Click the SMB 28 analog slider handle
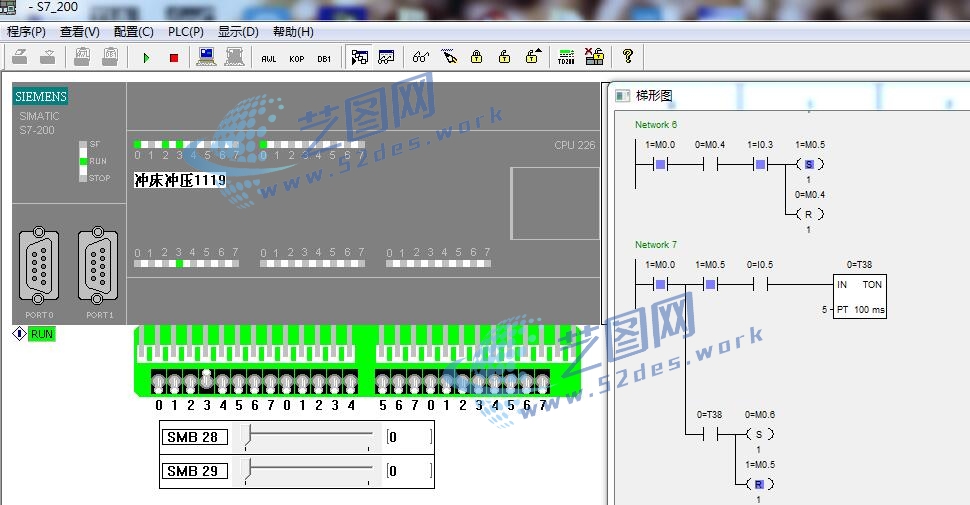 click(x=247, y=436)
